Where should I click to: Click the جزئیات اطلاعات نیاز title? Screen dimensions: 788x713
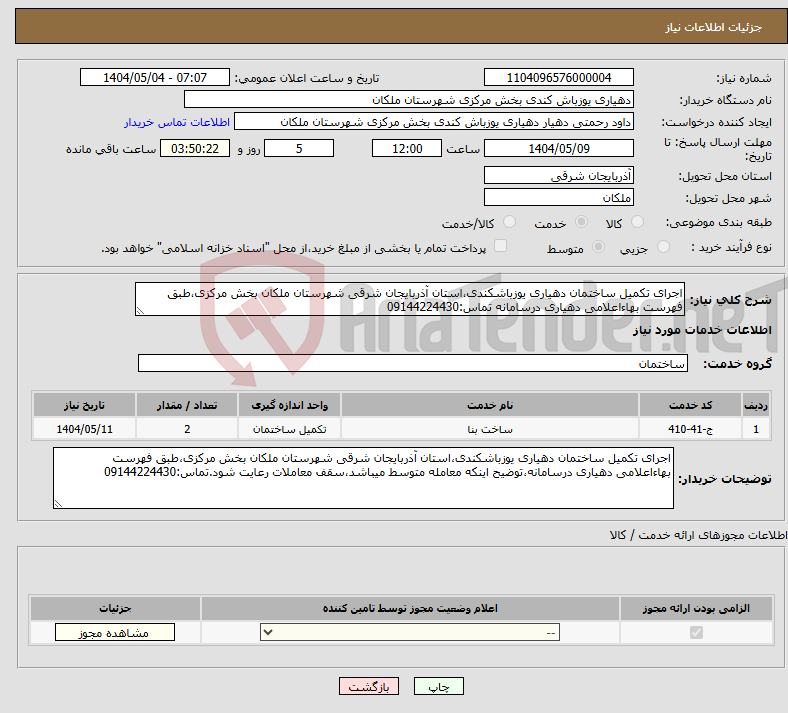click(713, 27)
